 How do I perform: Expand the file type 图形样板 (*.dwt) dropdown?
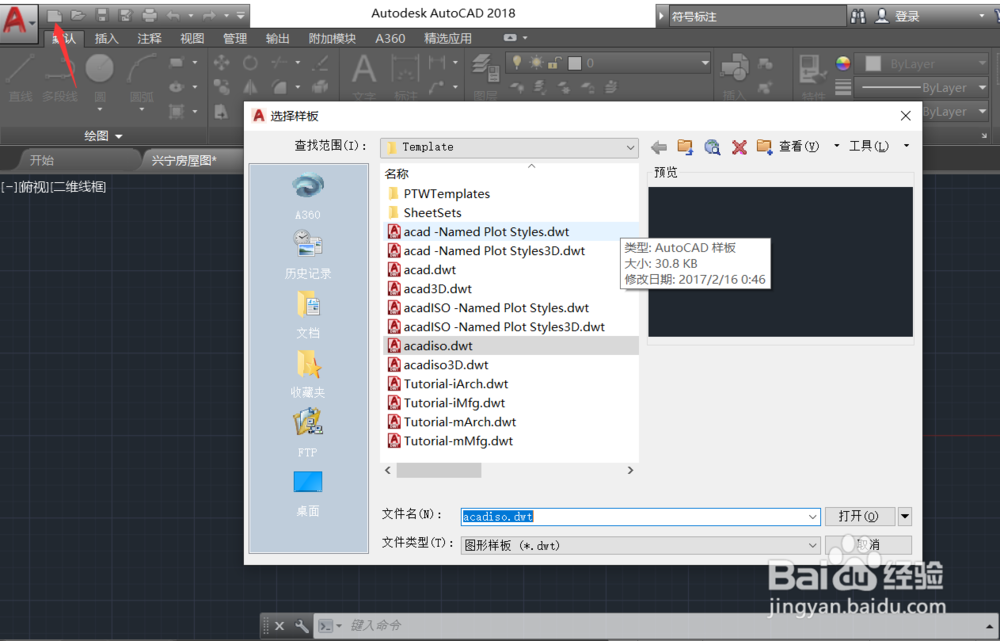[812, 545]
